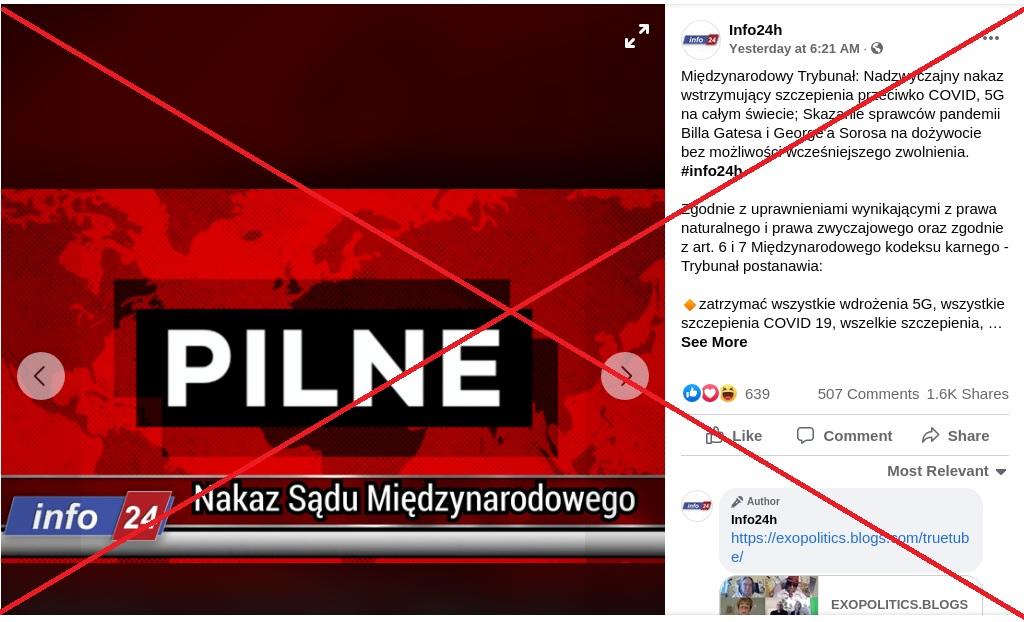Like the post with thumbs-up button
1024x622 pixels.
(x=735, y=436)
